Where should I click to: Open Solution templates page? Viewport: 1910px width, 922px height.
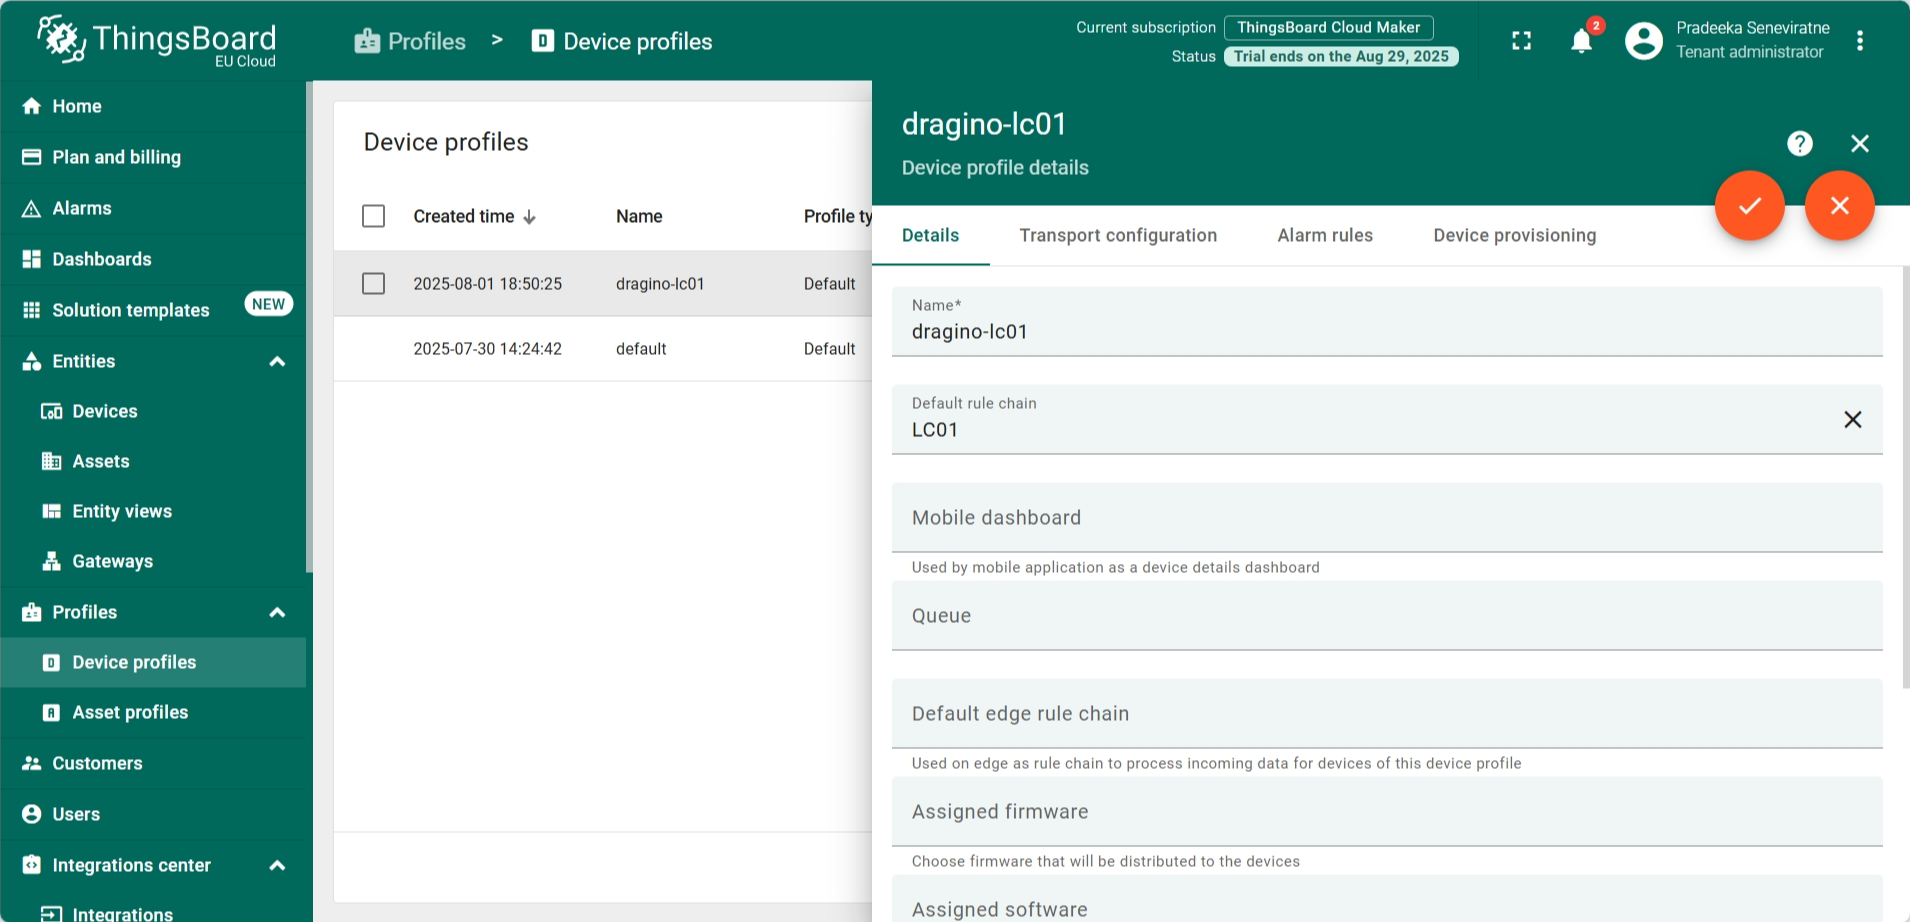coord(153,310)
